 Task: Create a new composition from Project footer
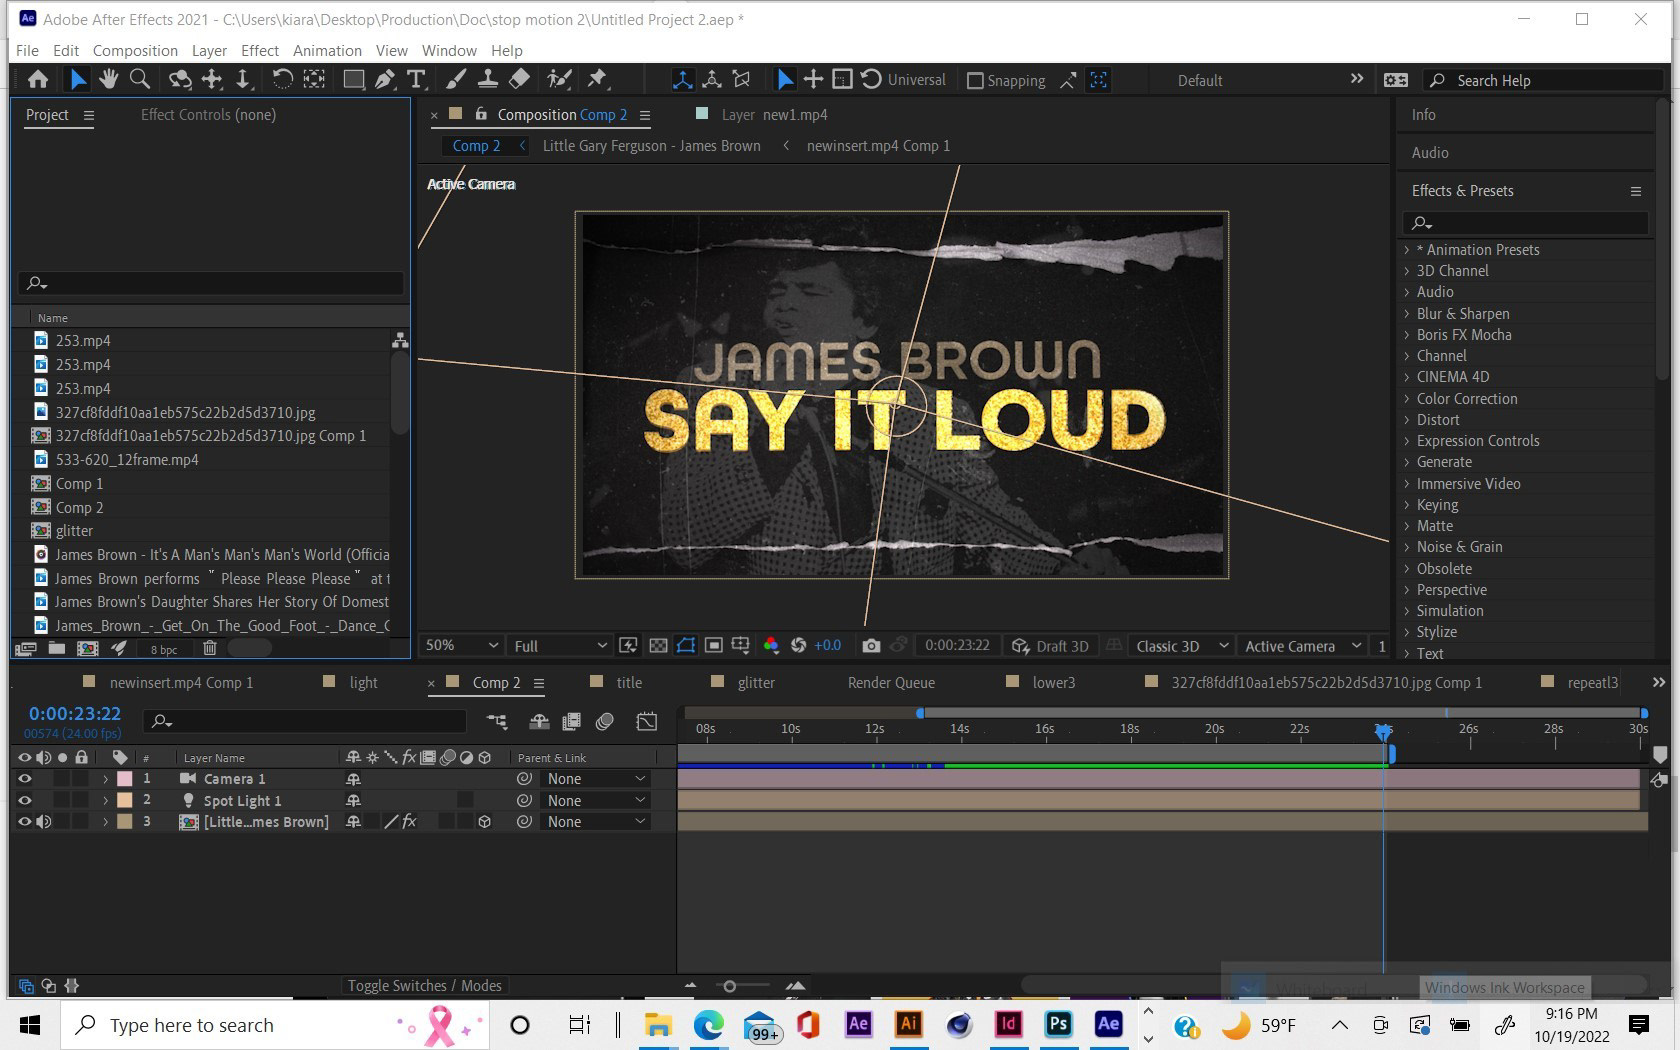(88, 648)
